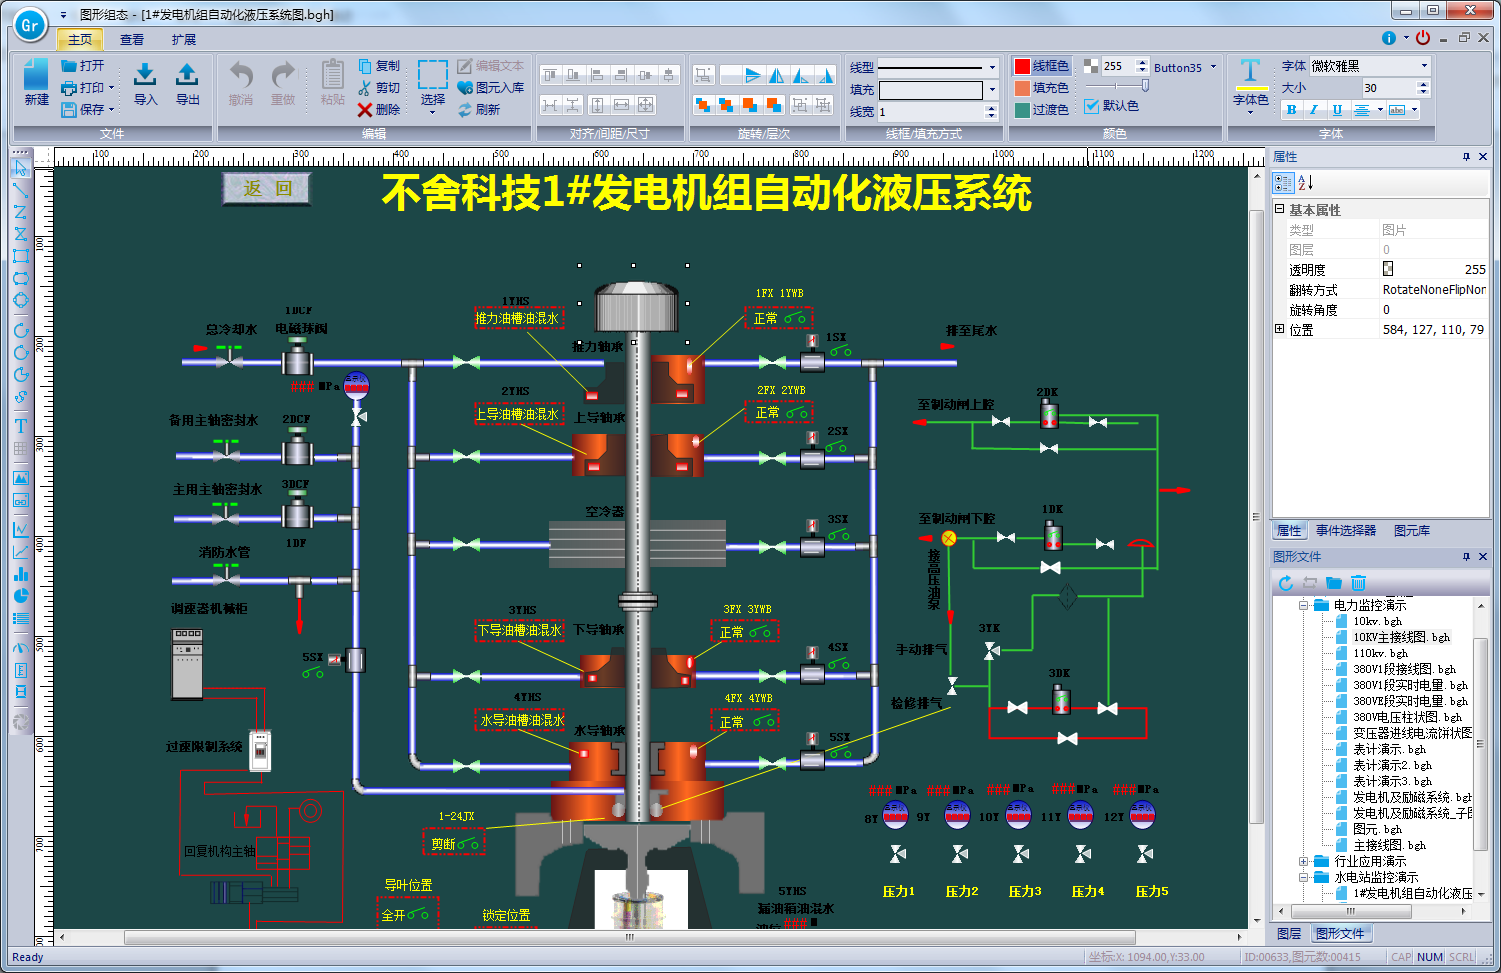Open the 字体 font name dropdown

coord(1424,66)
